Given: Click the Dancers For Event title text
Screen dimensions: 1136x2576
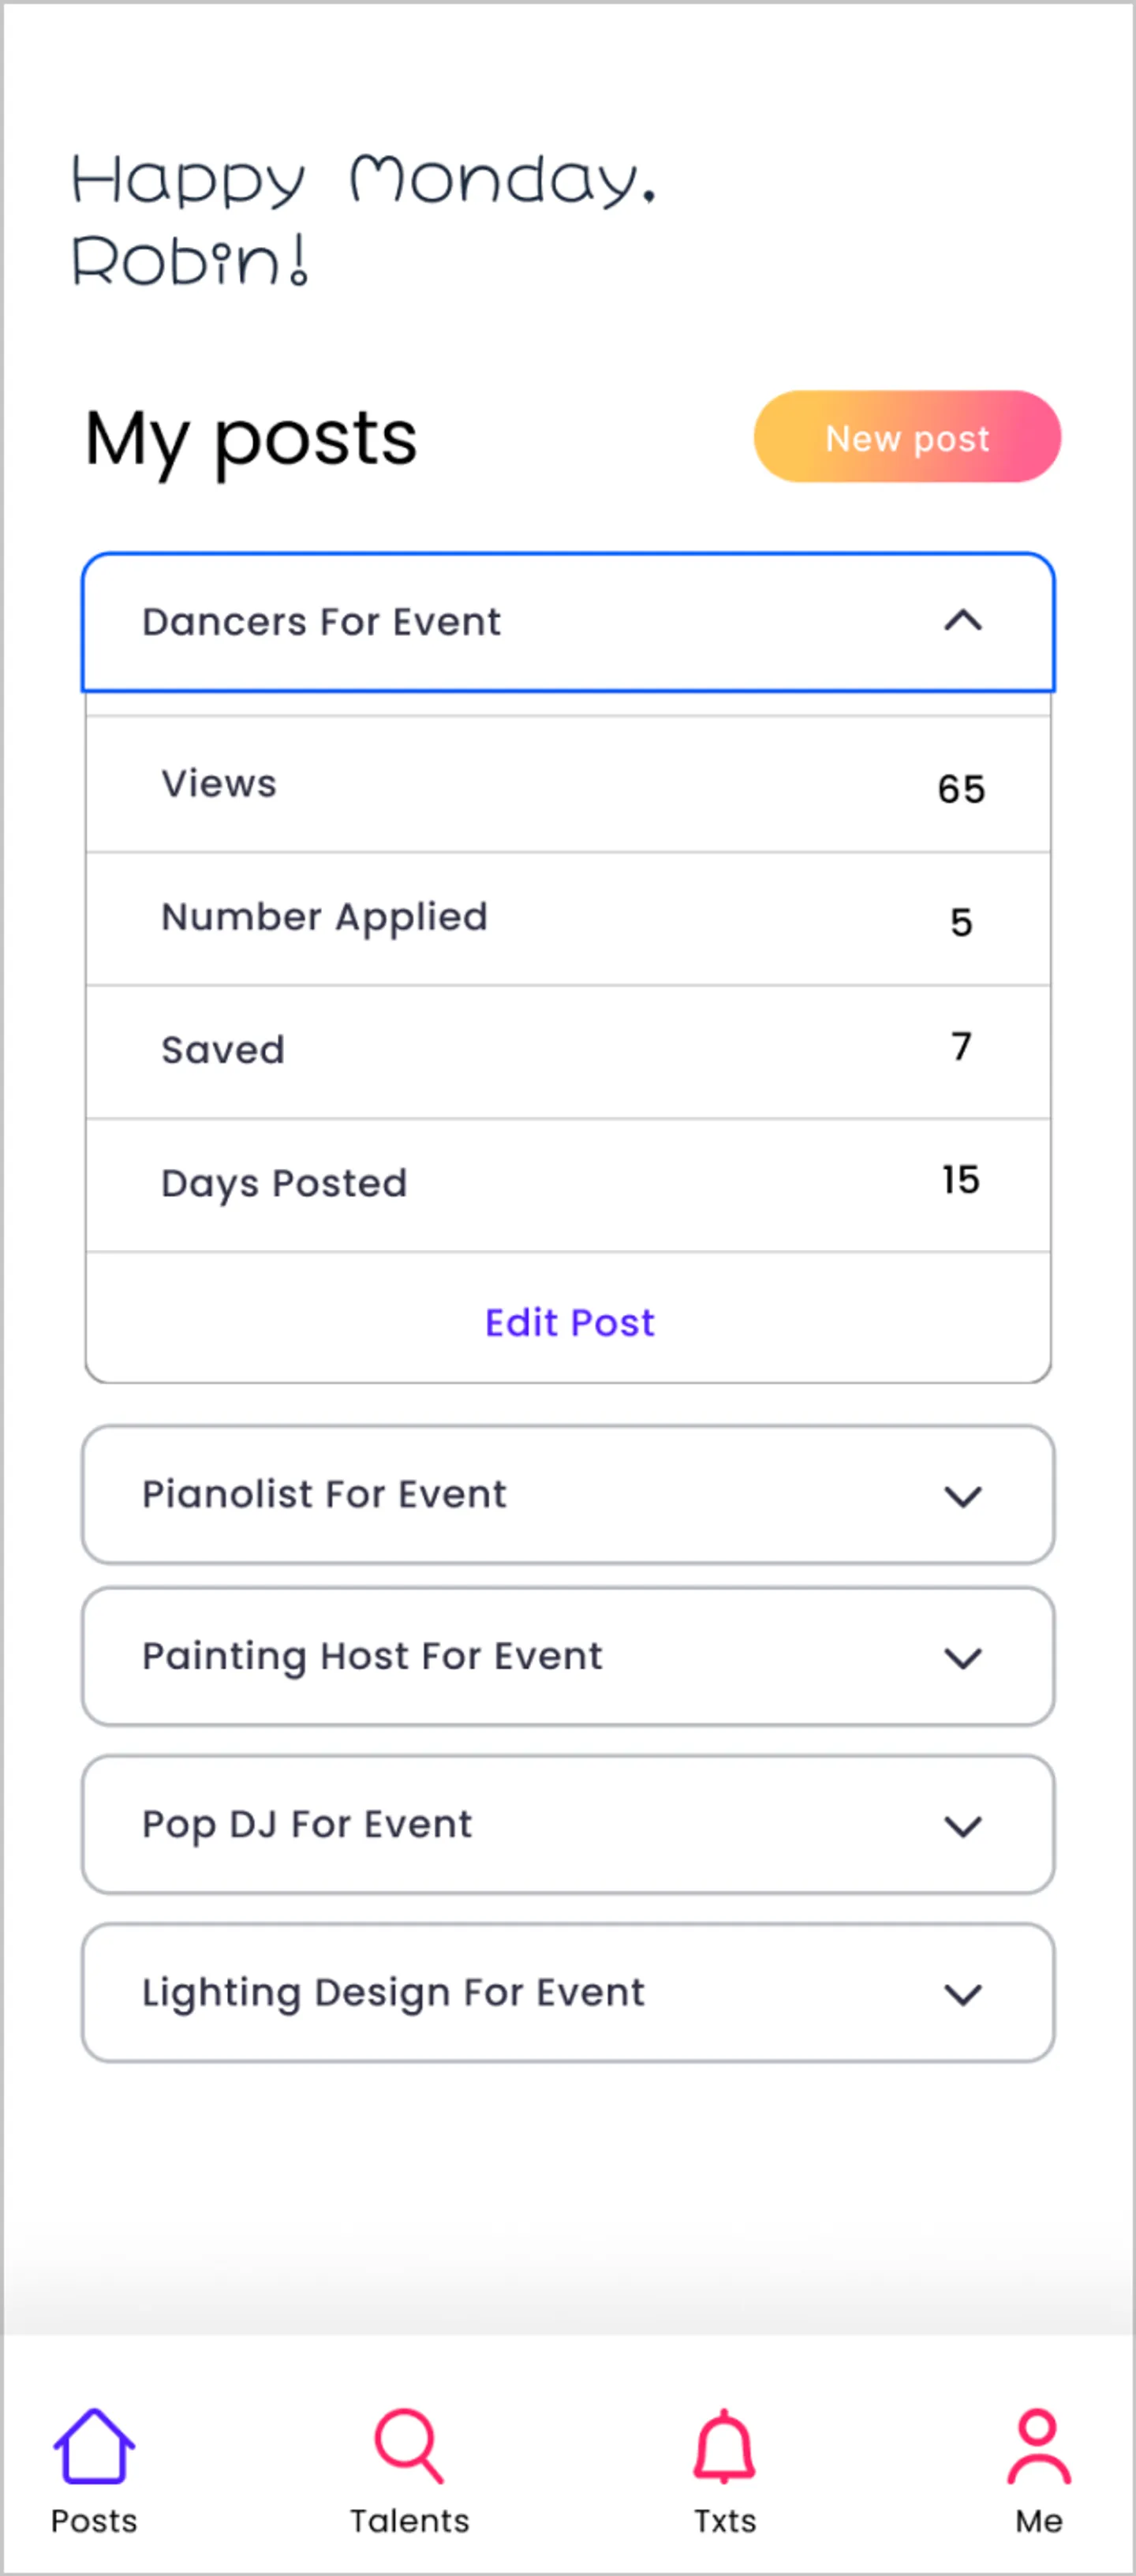Looking at the screenshot, I should (x=321, y=622).
